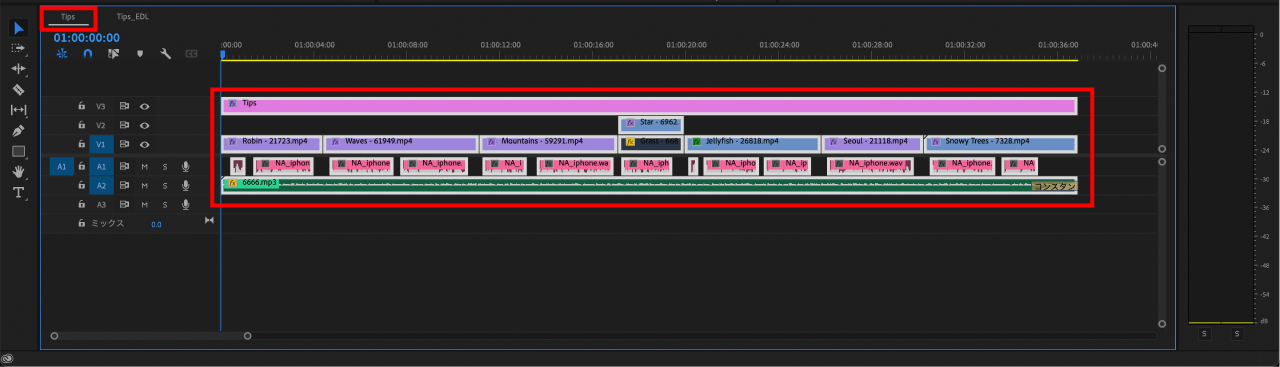This screenshot has width=1280, height=367.
Task: Switch to the Tips_EDL sequence tab
Action: [x=132, y=17]
